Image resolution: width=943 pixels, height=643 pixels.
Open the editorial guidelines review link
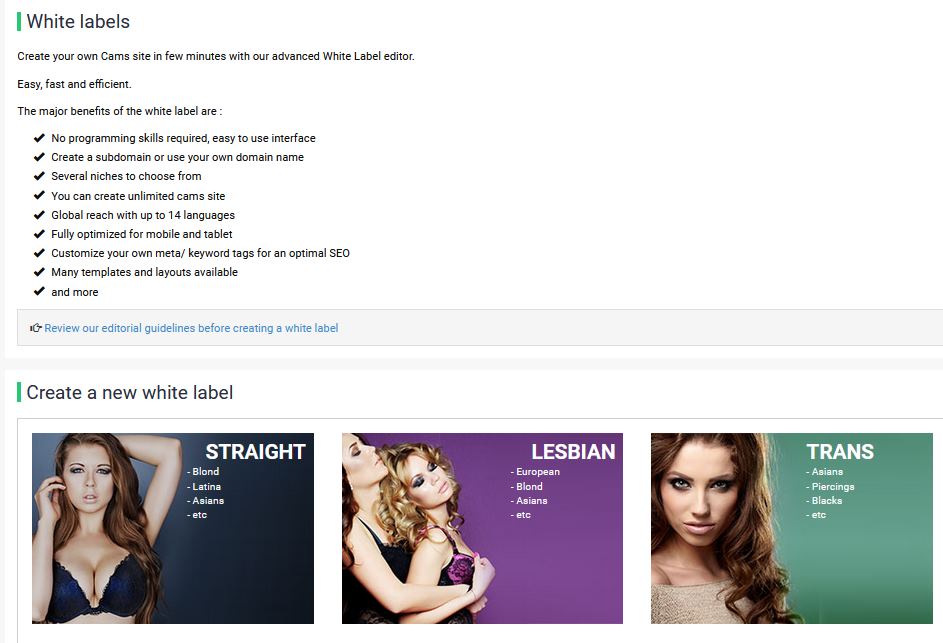coord(191,328)
